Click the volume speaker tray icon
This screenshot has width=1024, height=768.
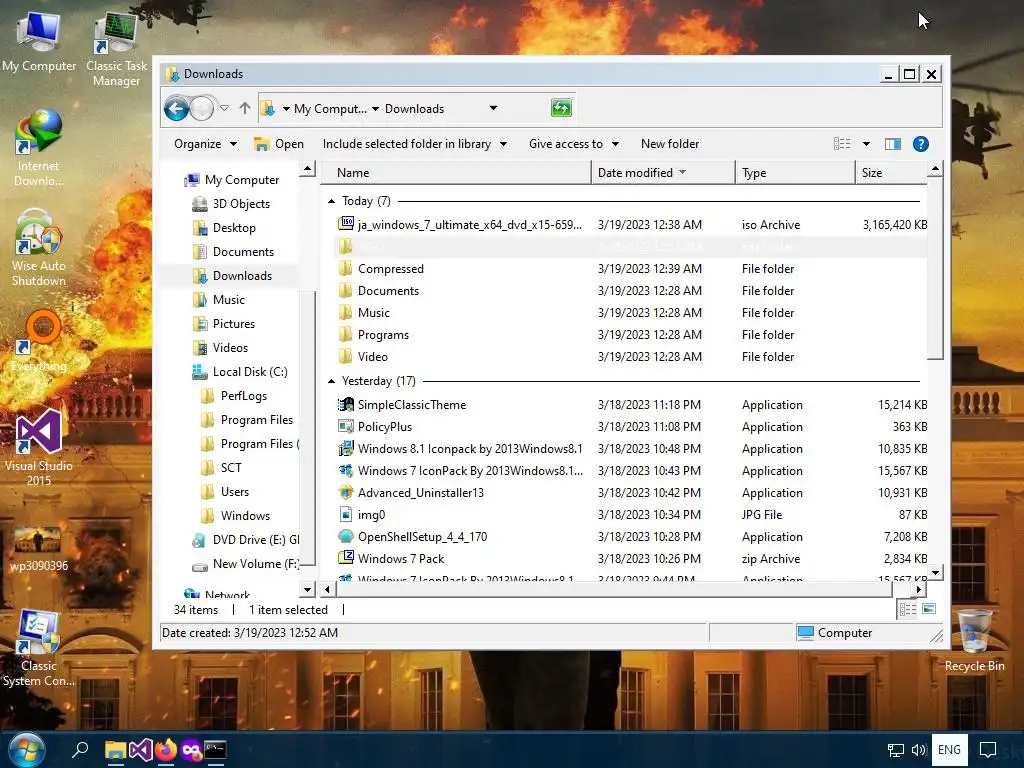pos(919,750)
